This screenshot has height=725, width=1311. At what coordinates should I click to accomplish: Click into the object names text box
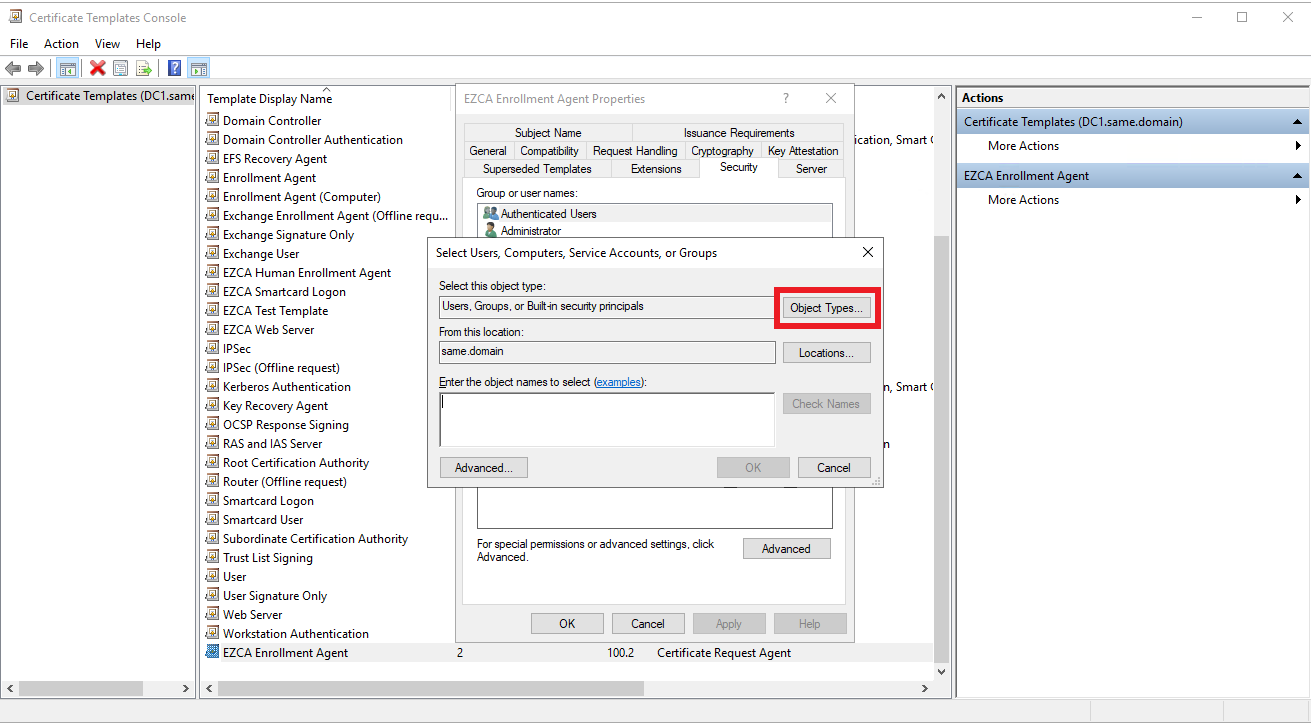[x=607, y=419]
